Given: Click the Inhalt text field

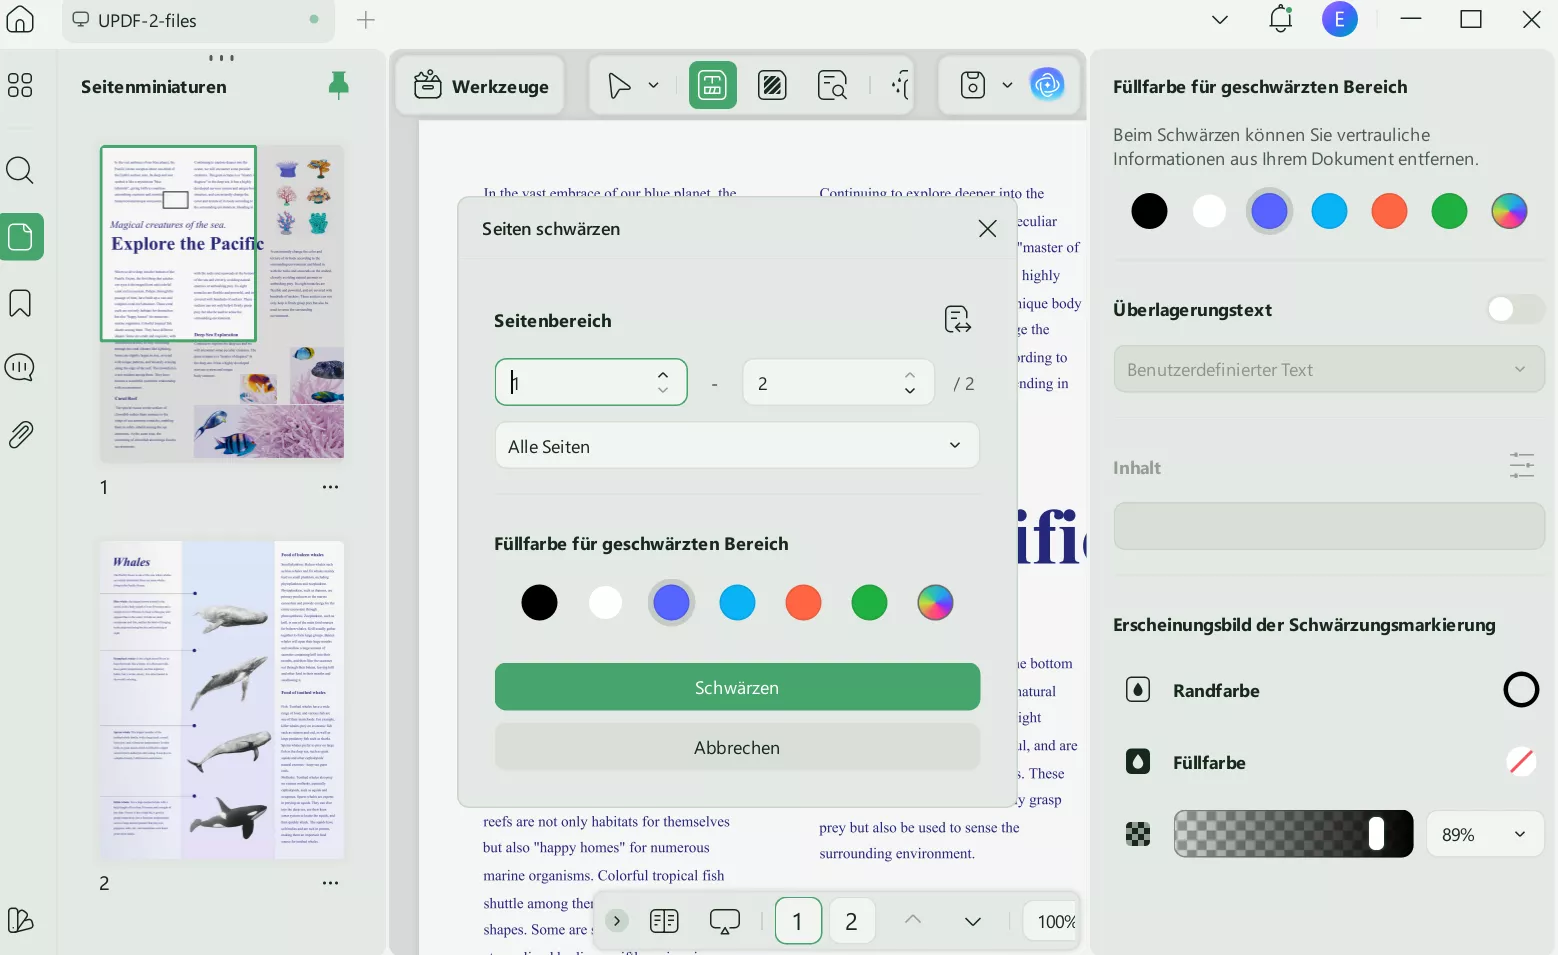Looking at the screenshot, I should pyautogui.click(x=1329, y=526).
